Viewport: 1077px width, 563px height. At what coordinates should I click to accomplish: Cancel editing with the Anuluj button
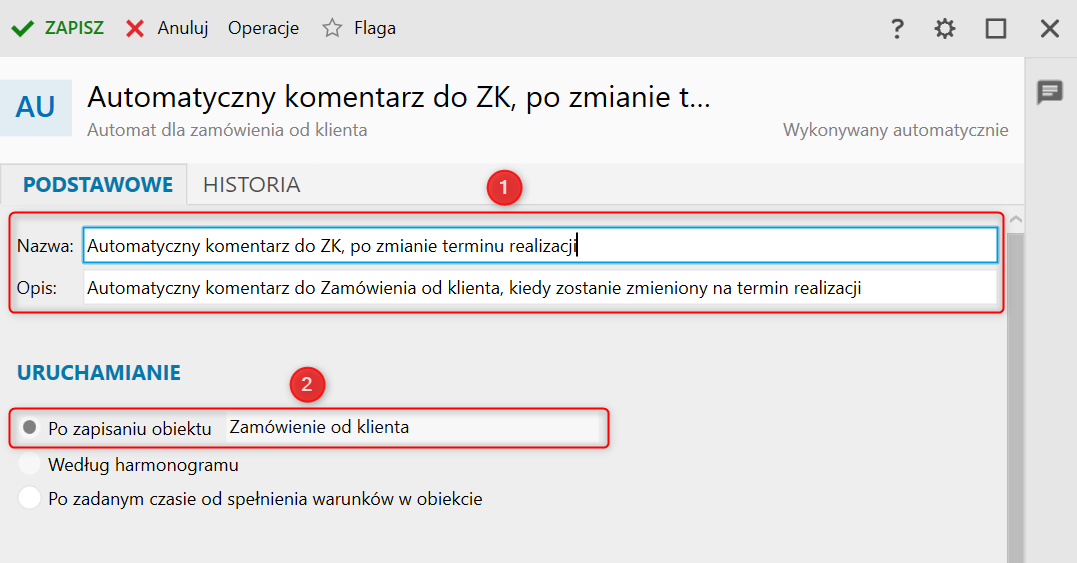[182, 28]
